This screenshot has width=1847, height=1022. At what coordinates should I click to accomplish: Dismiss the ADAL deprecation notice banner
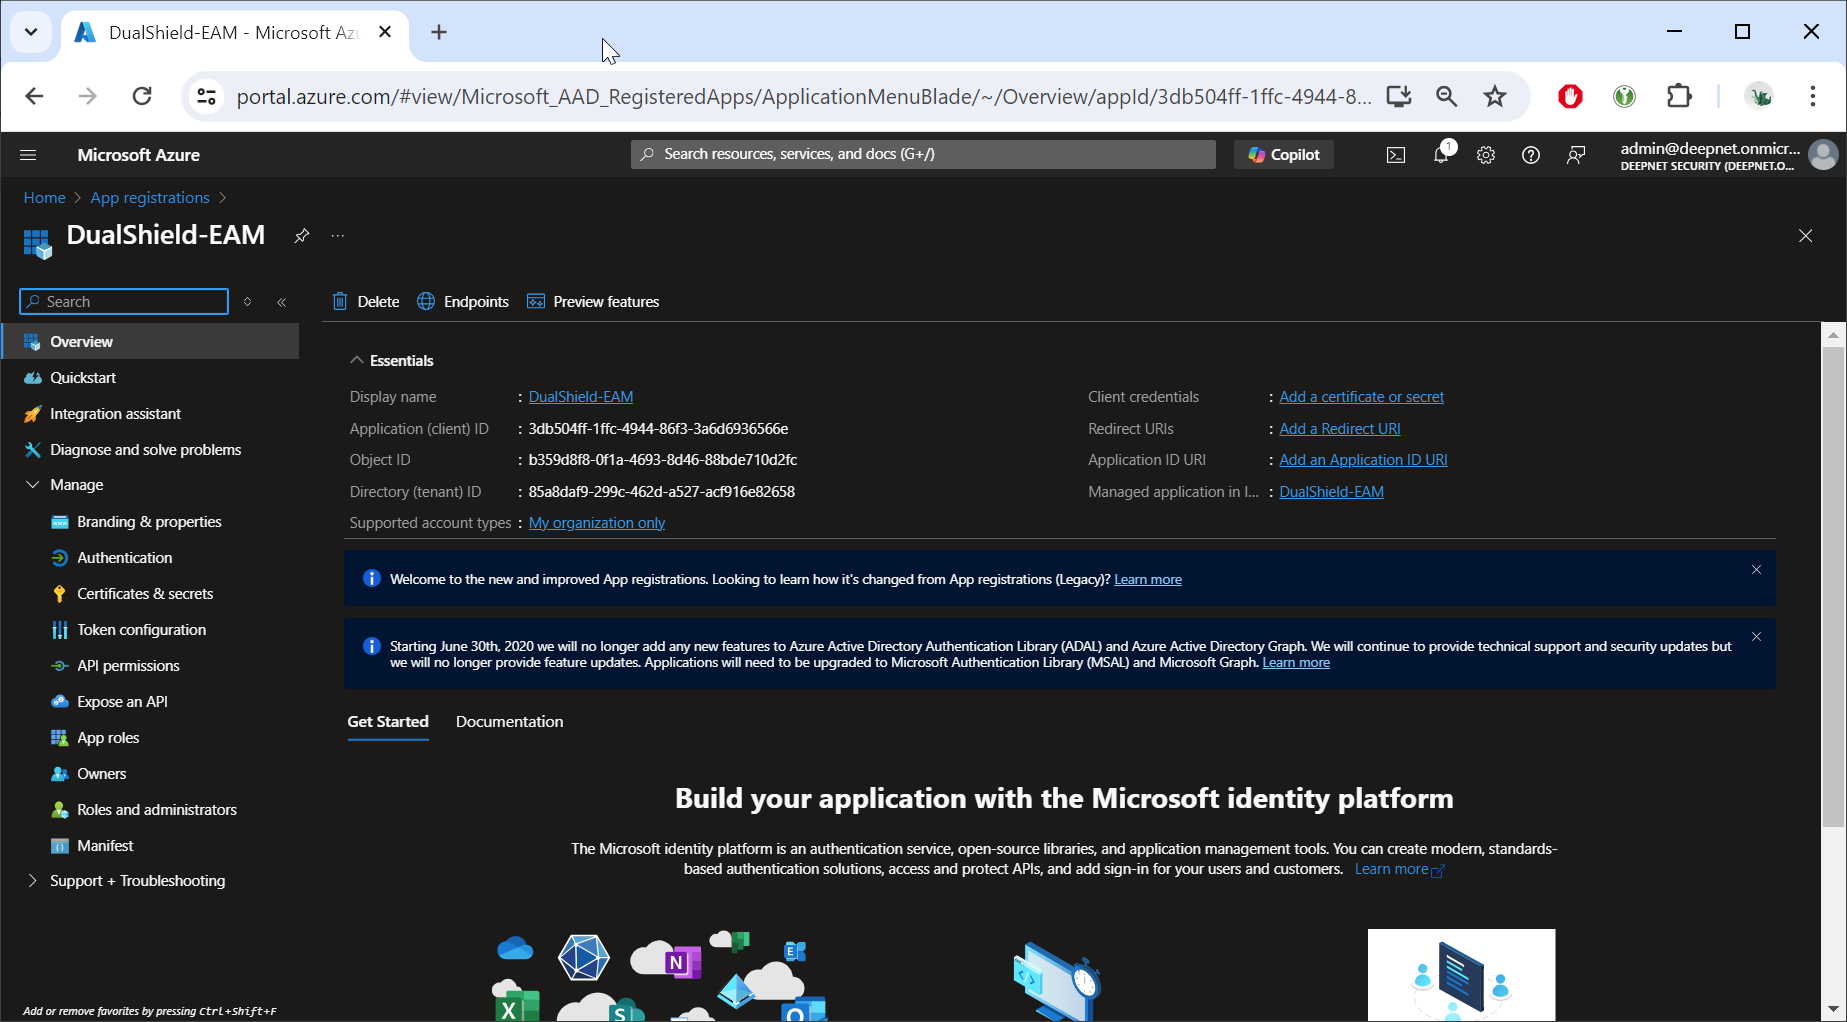pos(1756,637)
